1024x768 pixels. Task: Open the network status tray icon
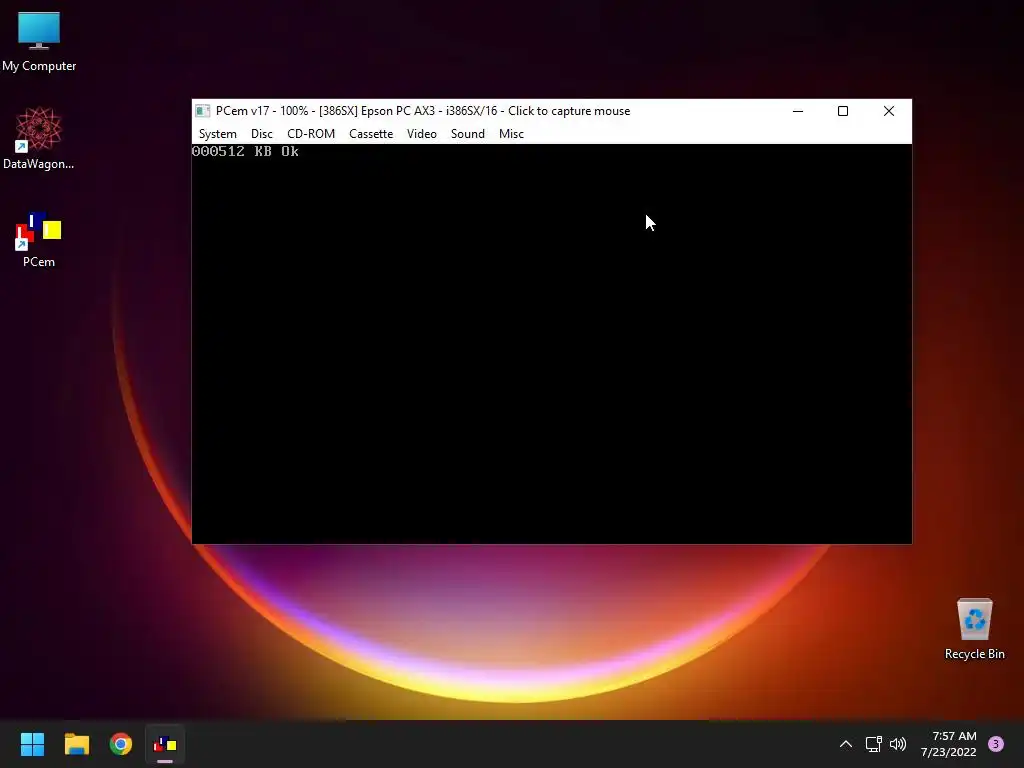[873, 744]
